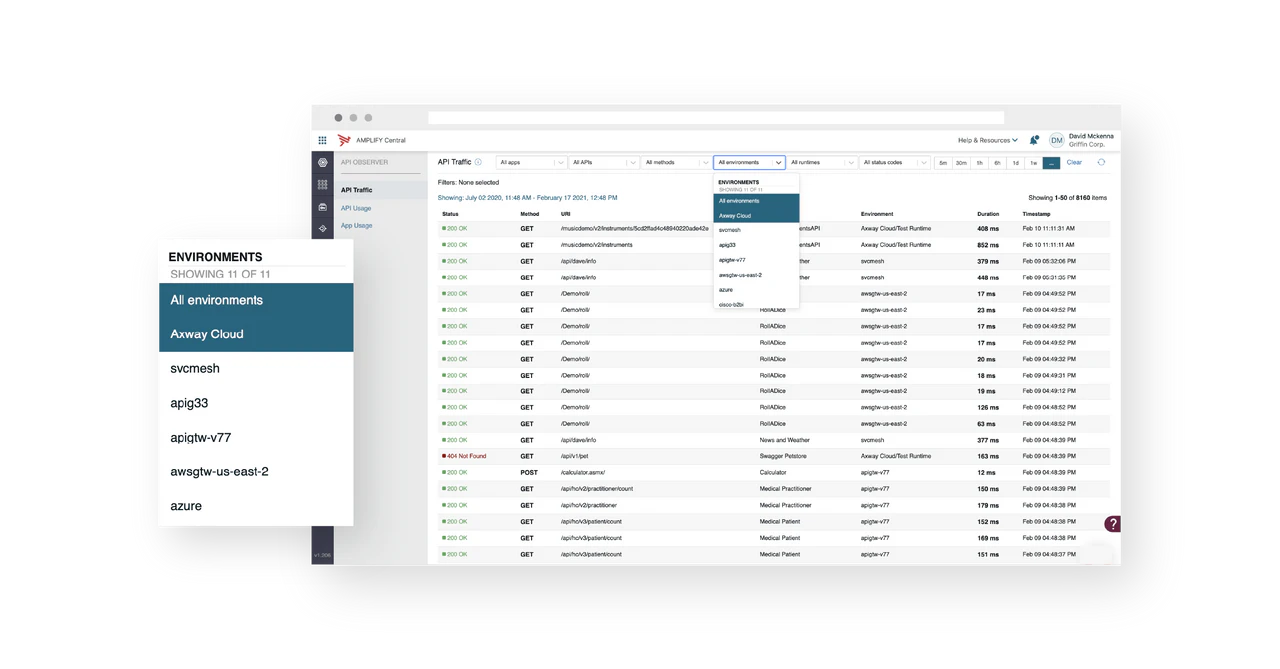The width and height of the screenshot is (1280, 669).
Task: Switch to the 1w time range
Action: (1034, 162)
